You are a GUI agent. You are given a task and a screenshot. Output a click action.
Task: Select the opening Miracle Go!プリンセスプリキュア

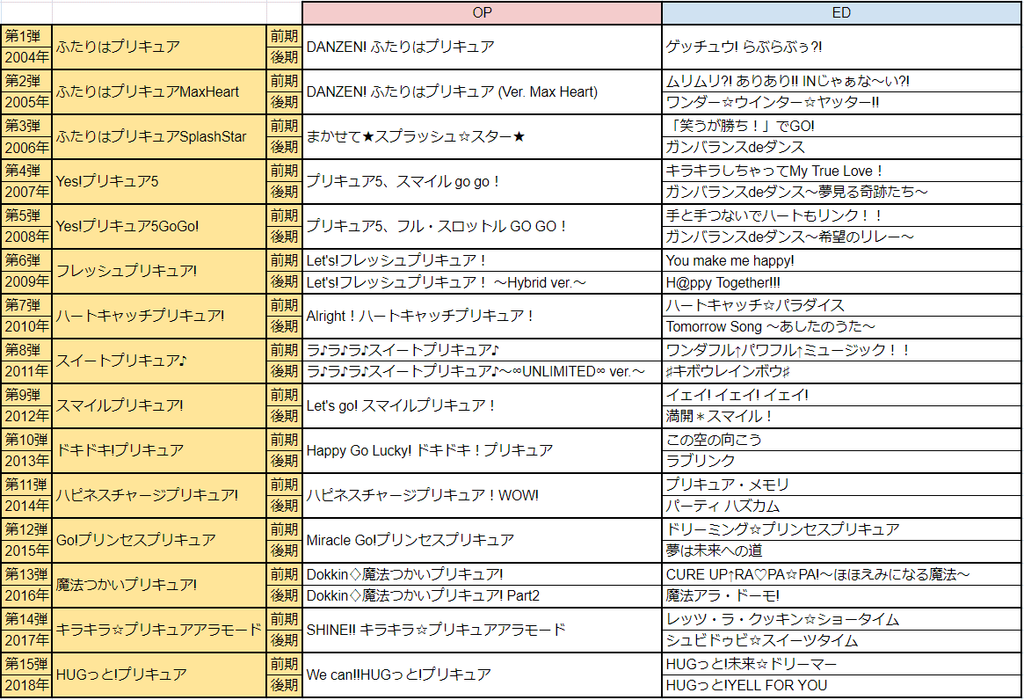point(482,541)
